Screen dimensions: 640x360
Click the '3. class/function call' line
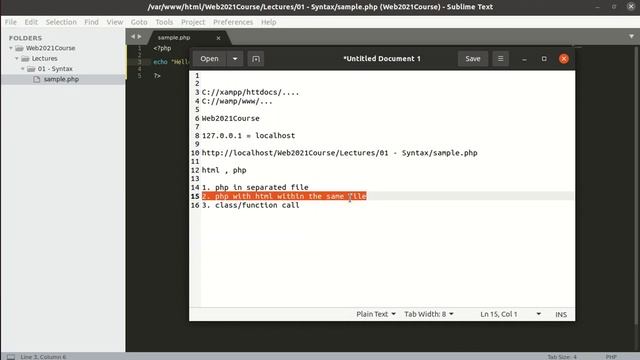pyautogui.click(x=251, y=205)
